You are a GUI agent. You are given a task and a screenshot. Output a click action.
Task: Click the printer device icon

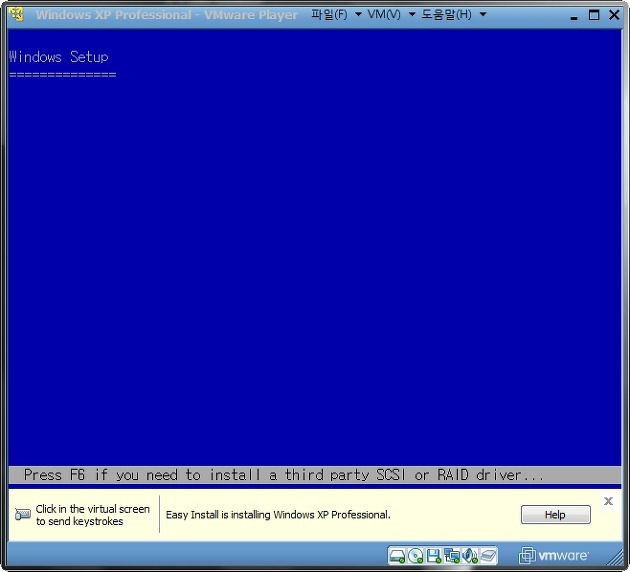(488, 556)
